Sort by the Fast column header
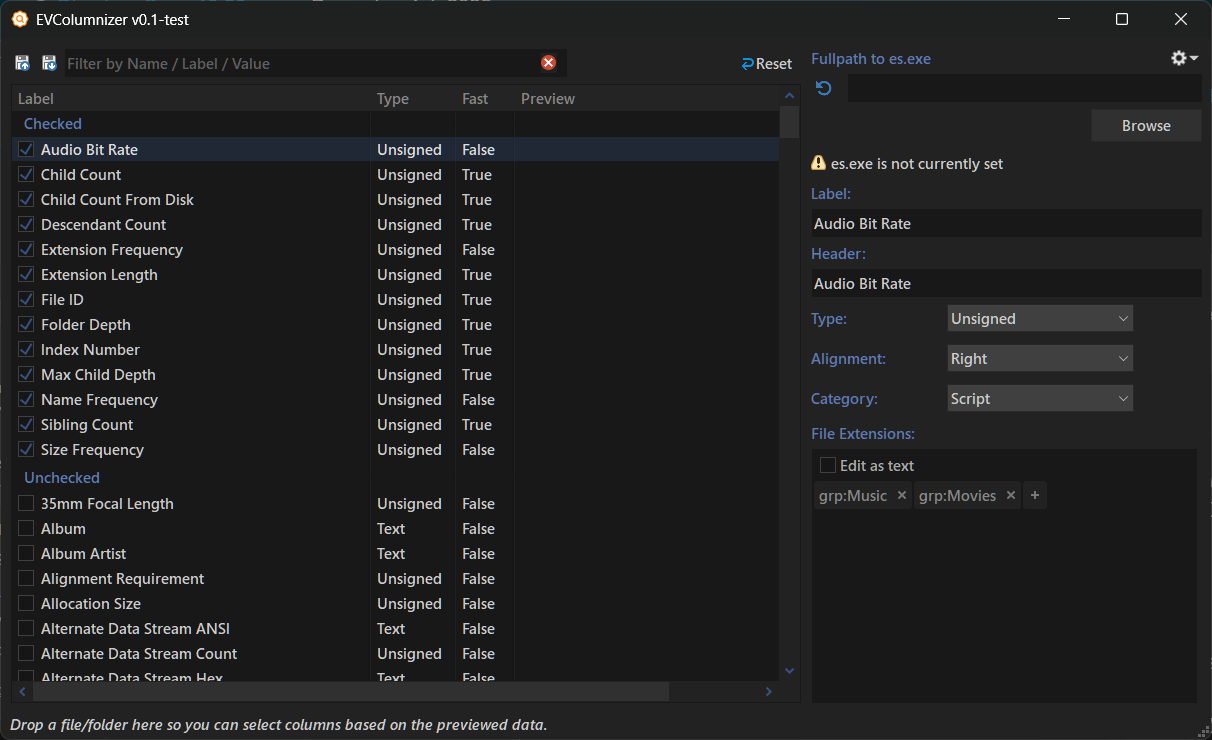The height and width of the screenshot is (740, 1212). point(475,98)
